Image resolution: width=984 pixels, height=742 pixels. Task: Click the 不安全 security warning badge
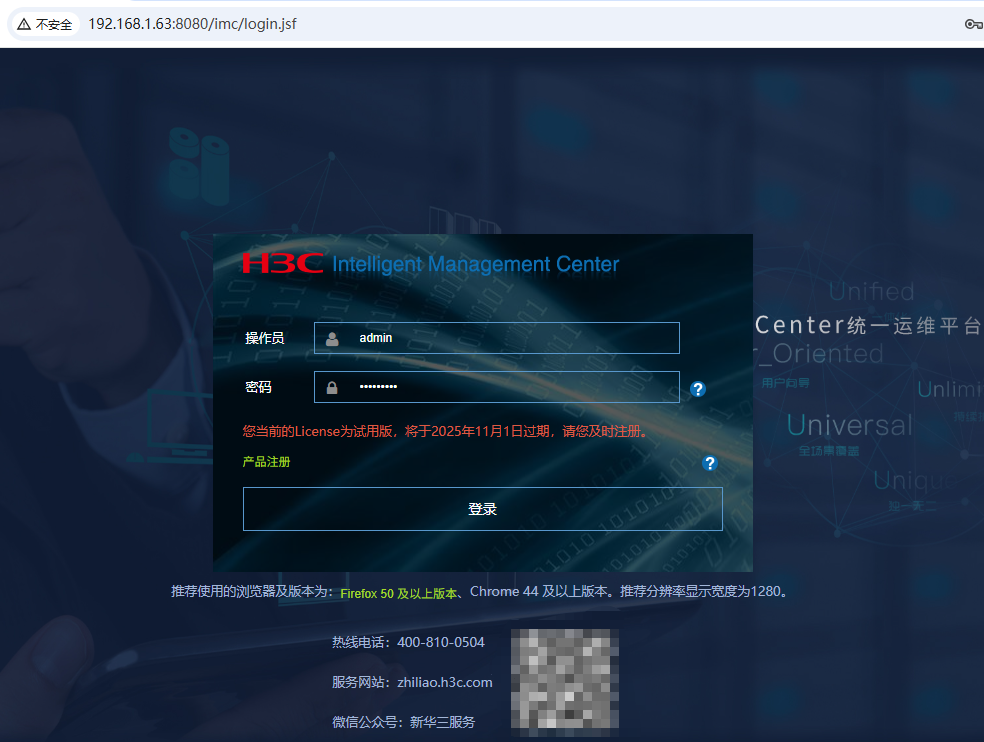(x=44, y=23)
